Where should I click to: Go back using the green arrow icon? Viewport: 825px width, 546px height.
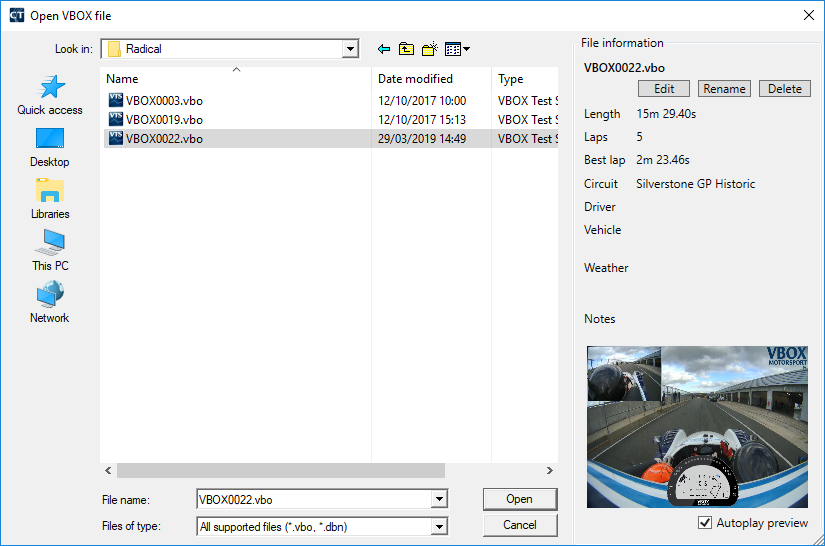point(384,49)
